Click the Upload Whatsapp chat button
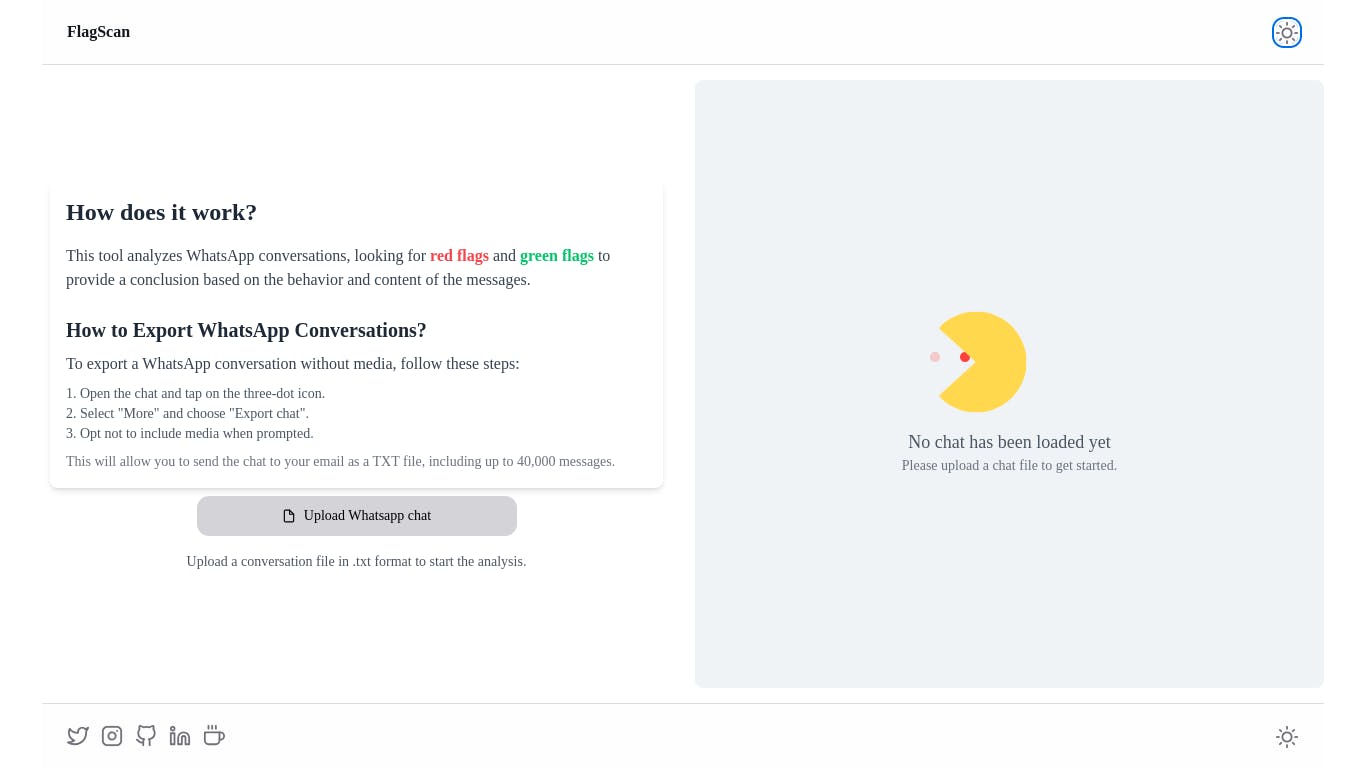 tap(357, 516)
